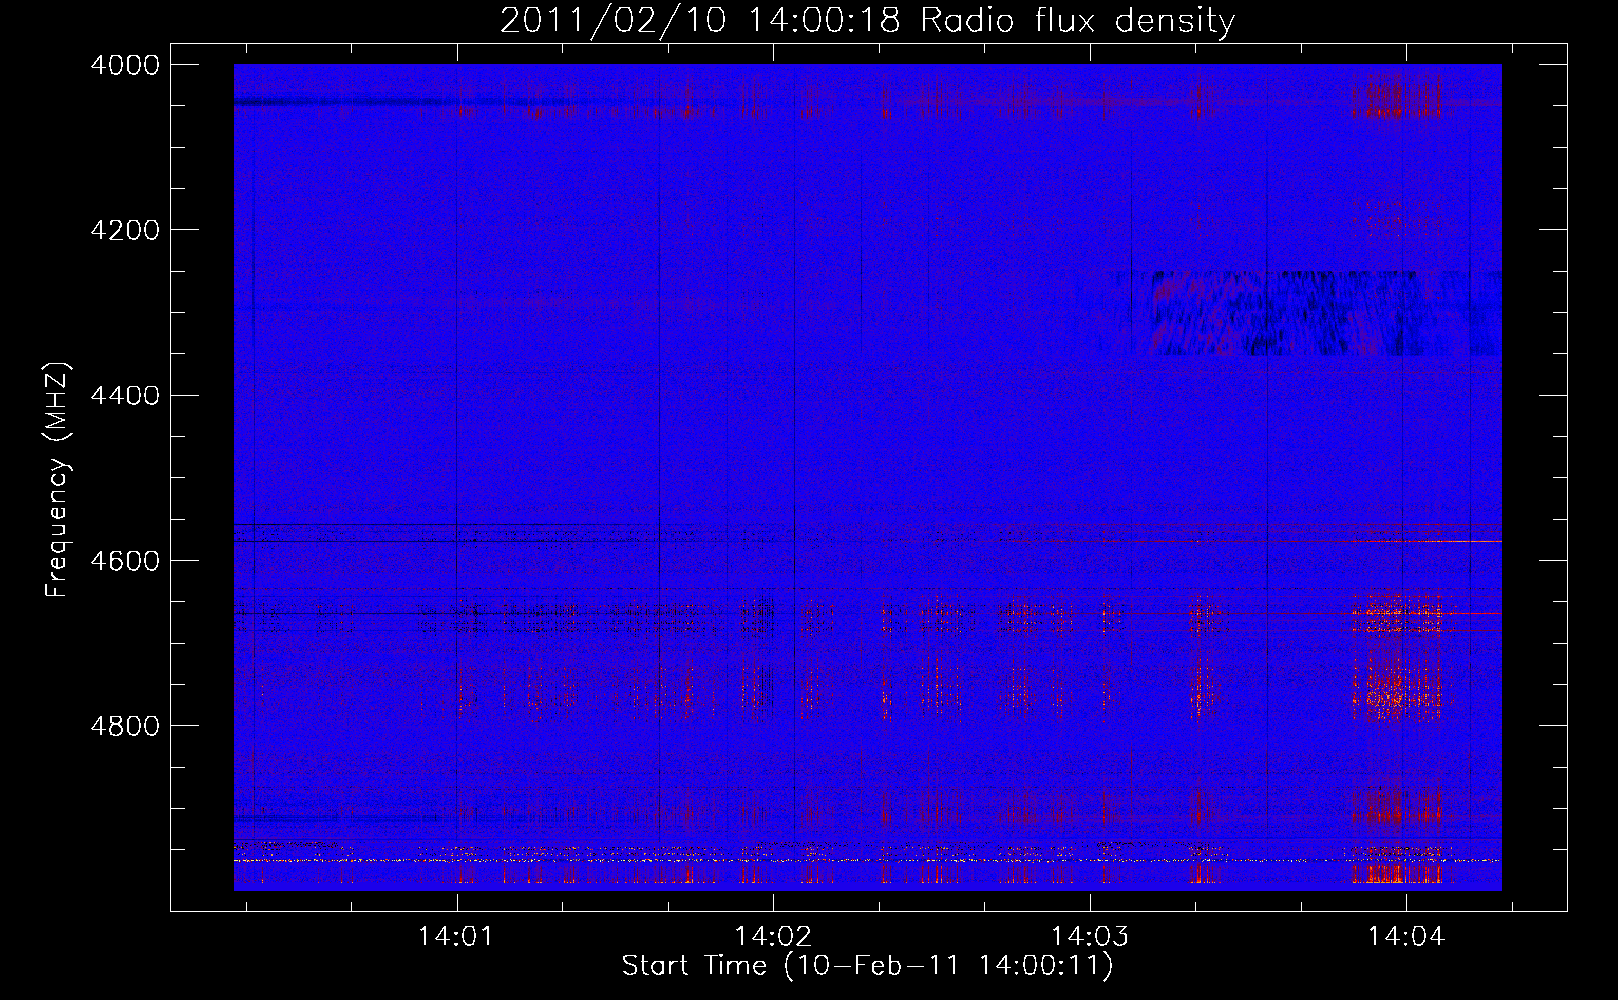Select the 4200 frequency axis label
Viewport: 1618px width, 1000px height.
pyautogui.click(x=125, y=230)
